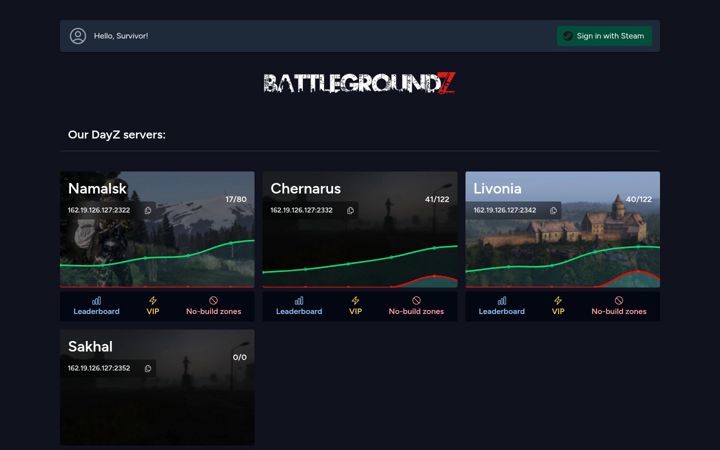Open Chernarus No-build zones link
The width and height of the screenshot is (720, 450).
416,306
